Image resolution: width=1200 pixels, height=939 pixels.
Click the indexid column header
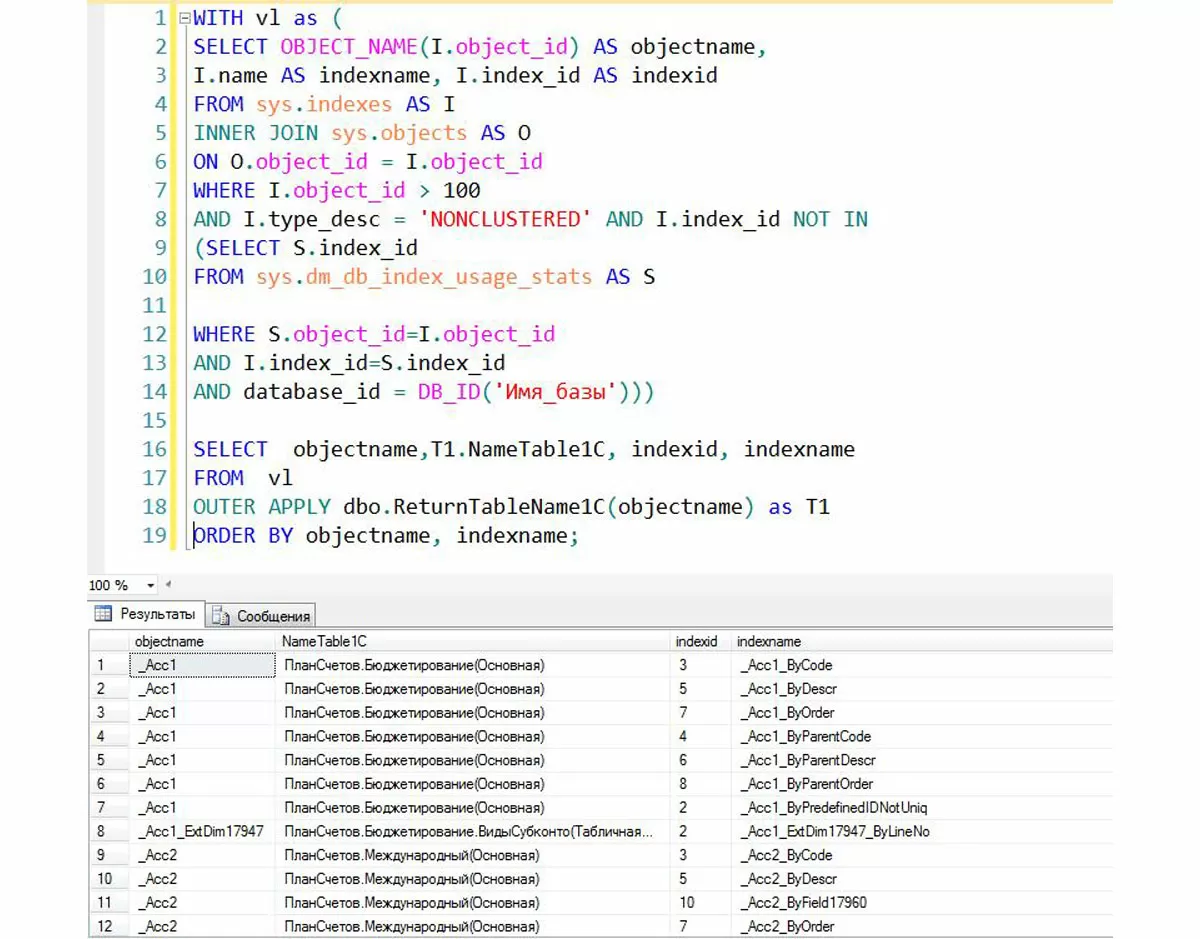point(700,641)
